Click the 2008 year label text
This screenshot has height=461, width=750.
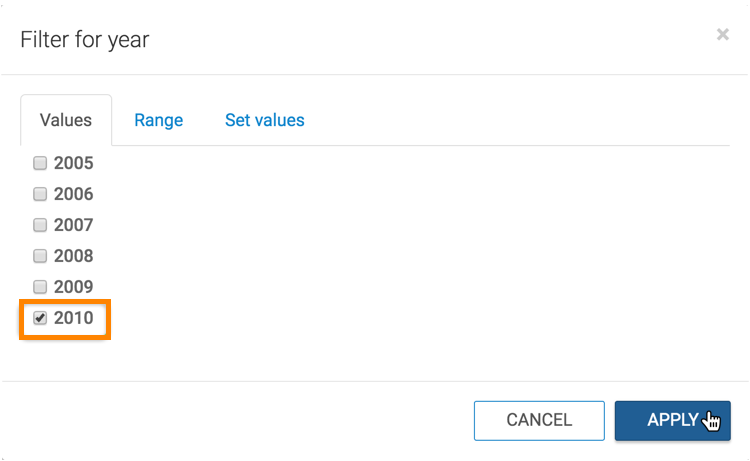[74, 256]
